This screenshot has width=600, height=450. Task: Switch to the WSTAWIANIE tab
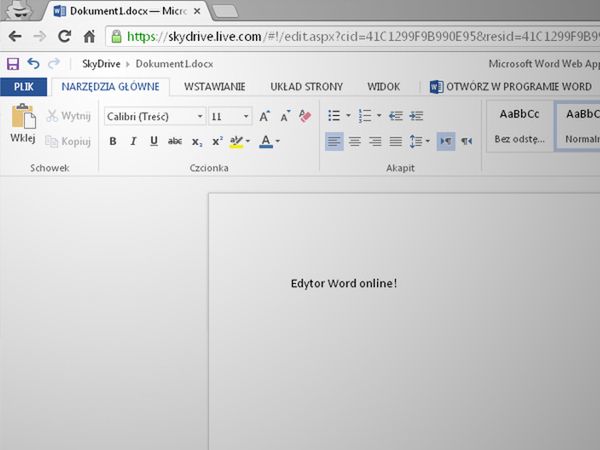pyautogui.click(x=215, y=87)
